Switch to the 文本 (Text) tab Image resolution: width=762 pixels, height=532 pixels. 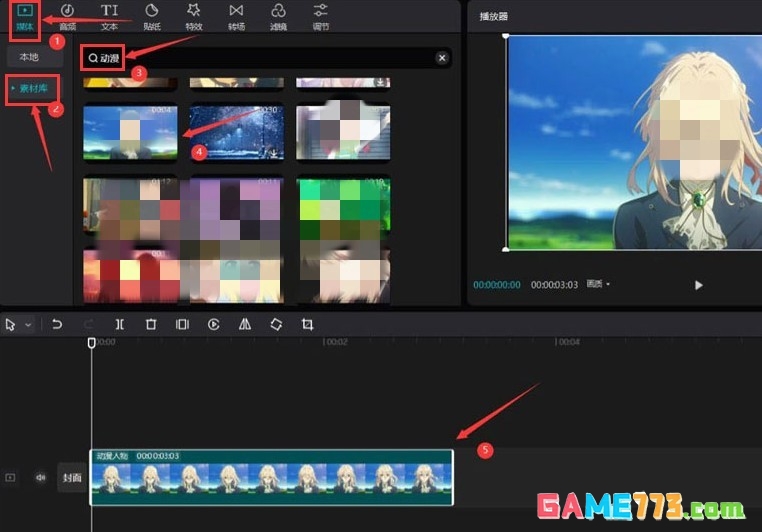tap(109, 16)
